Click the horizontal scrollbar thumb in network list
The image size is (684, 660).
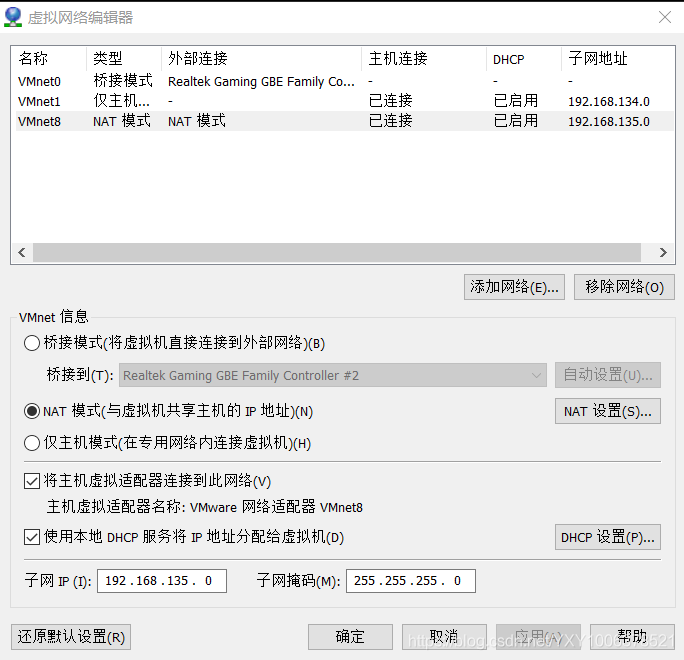pyautogui.click(x=337, y=253)
